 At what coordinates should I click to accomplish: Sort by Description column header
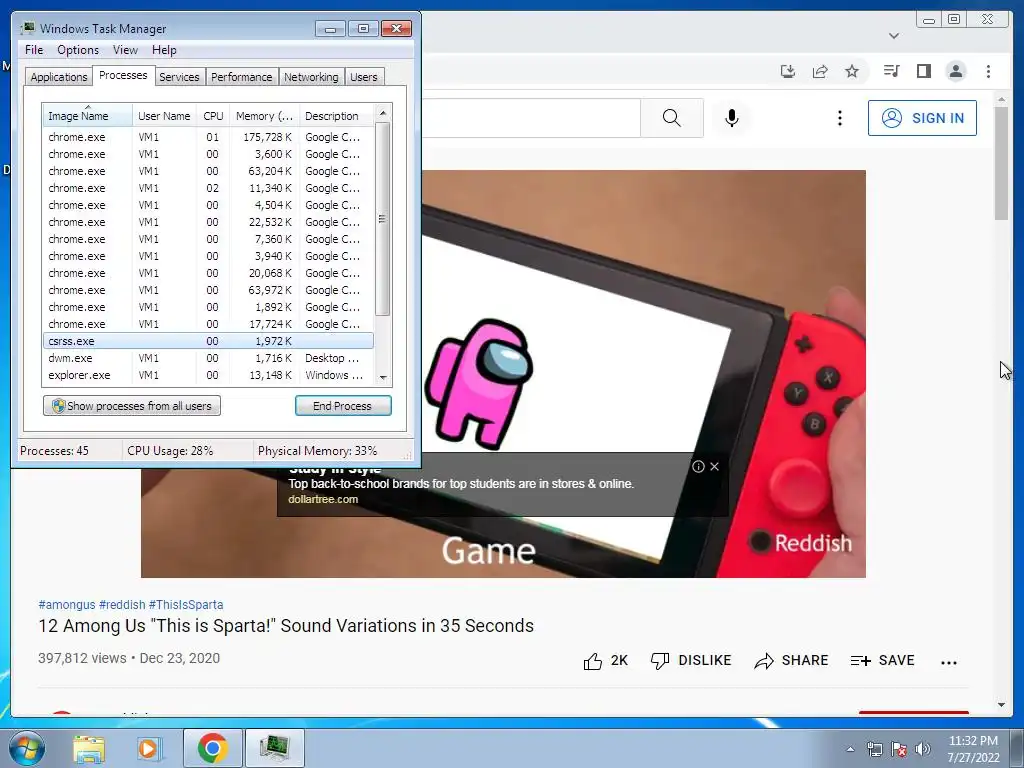point(336,116)
